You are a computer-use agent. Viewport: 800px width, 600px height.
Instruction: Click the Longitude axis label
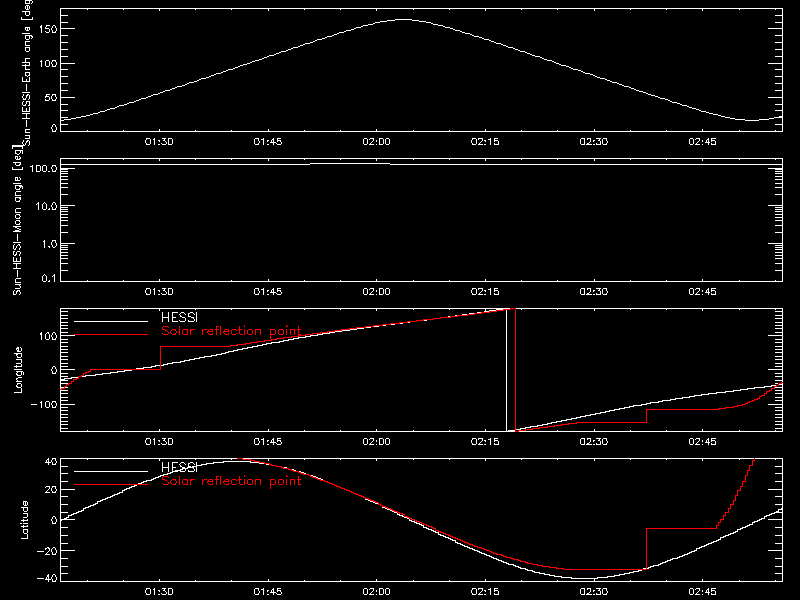(18, 370)
